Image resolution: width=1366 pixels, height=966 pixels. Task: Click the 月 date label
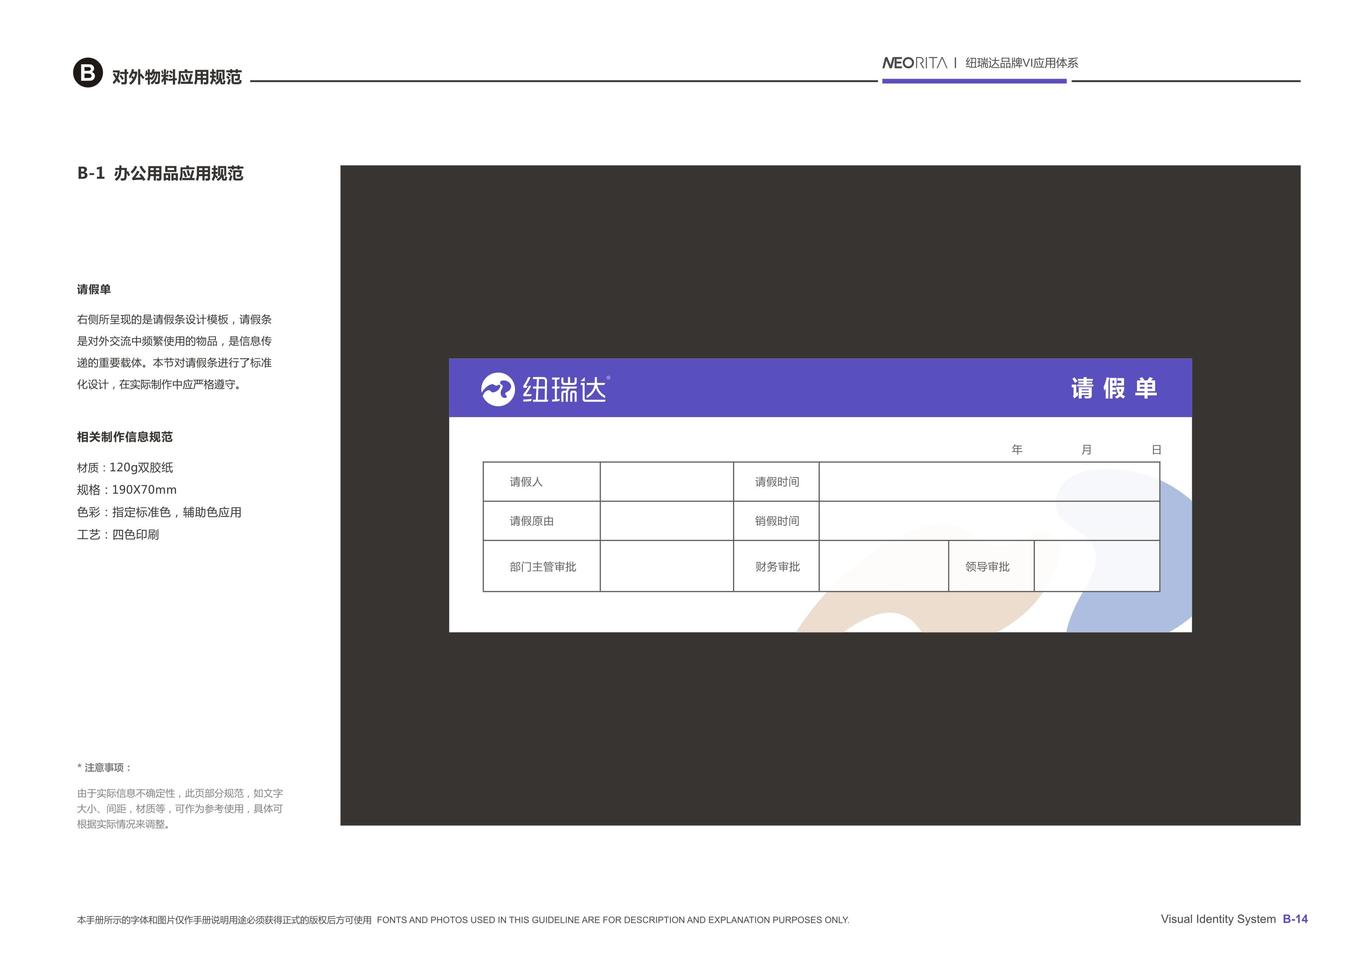click(1087, 450)
